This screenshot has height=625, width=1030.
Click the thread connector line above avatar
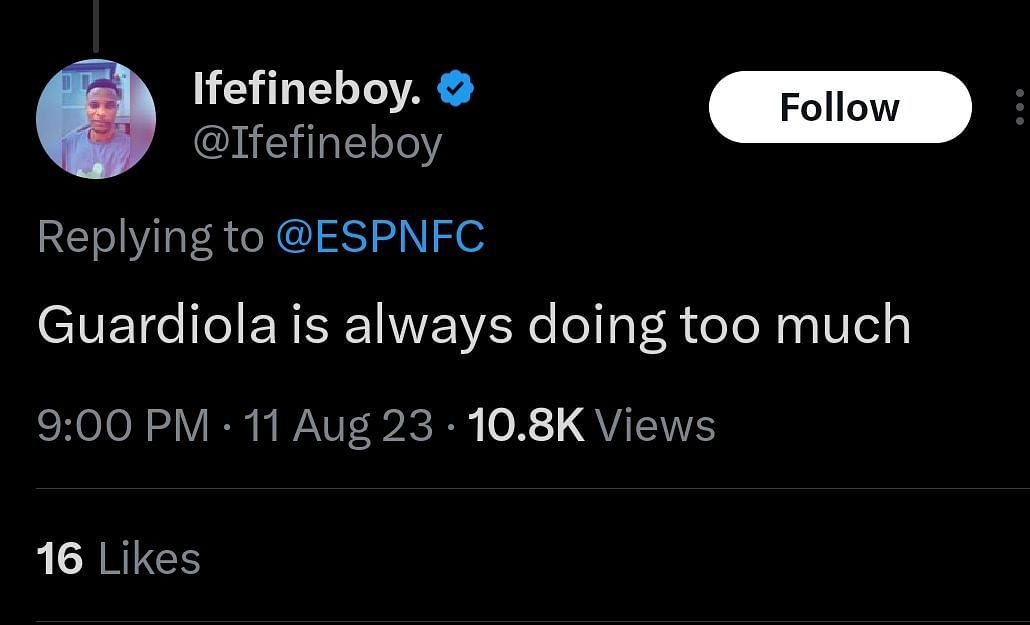coord(96,25)
